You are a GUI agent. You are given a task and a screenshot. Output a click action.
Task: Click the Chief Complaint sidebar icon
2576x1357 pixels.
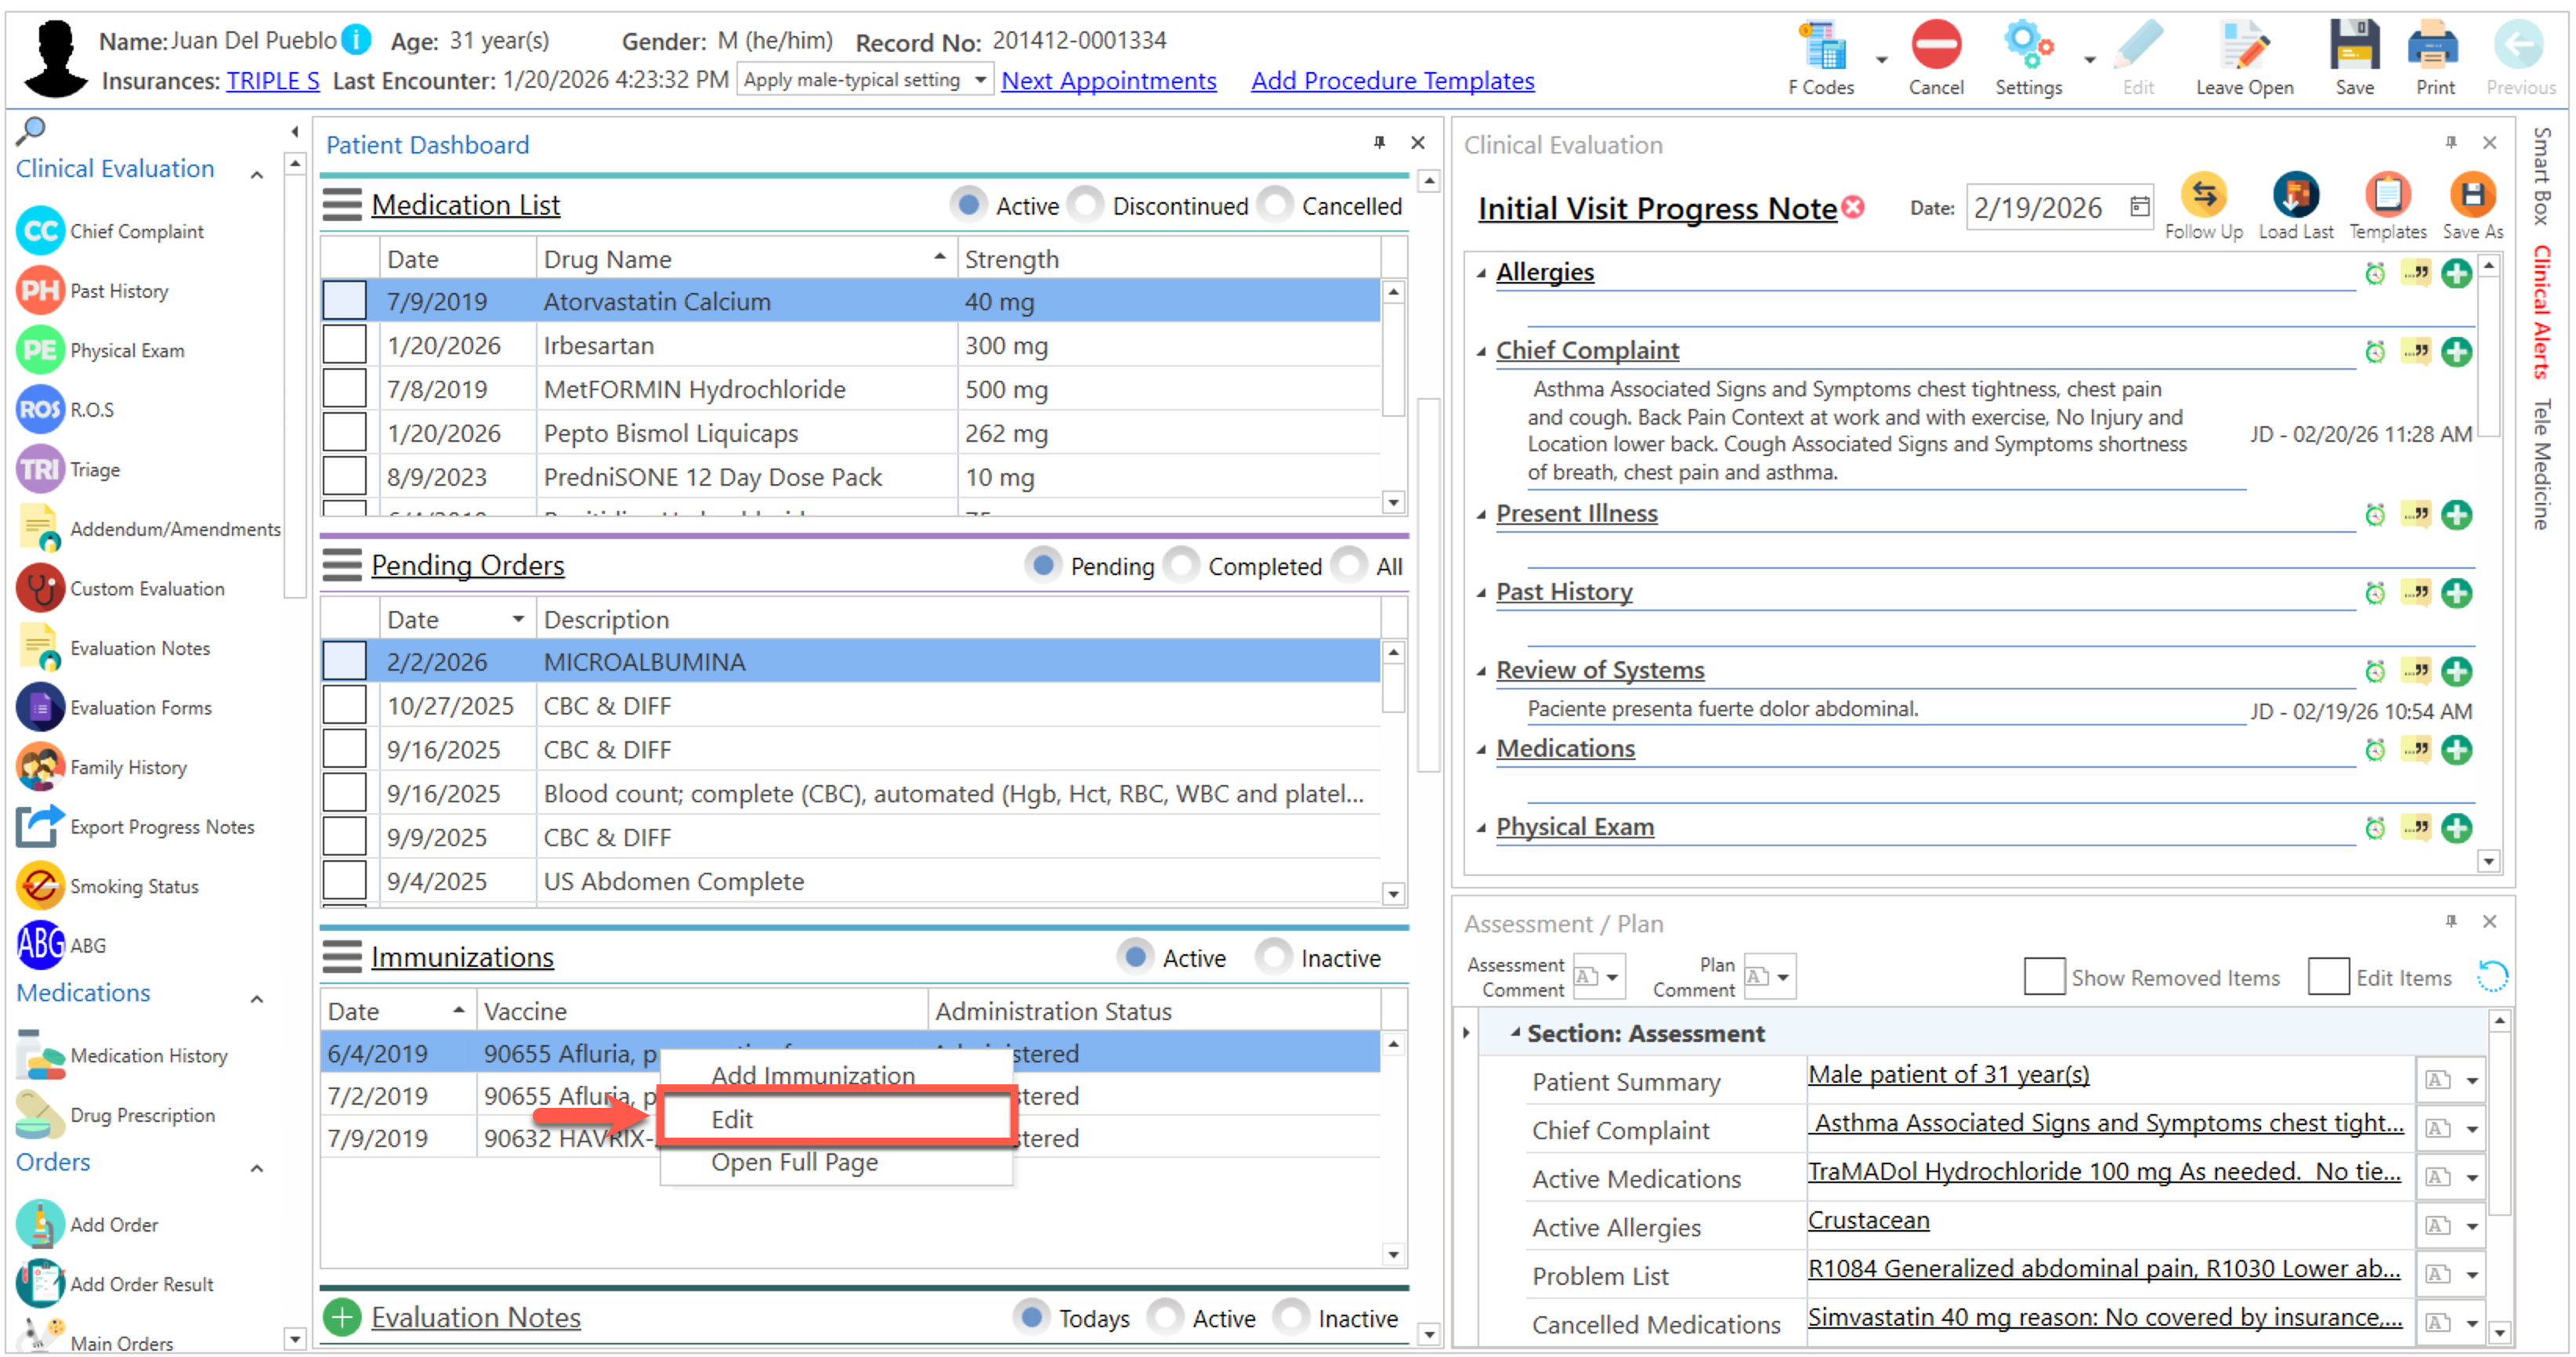40,231
